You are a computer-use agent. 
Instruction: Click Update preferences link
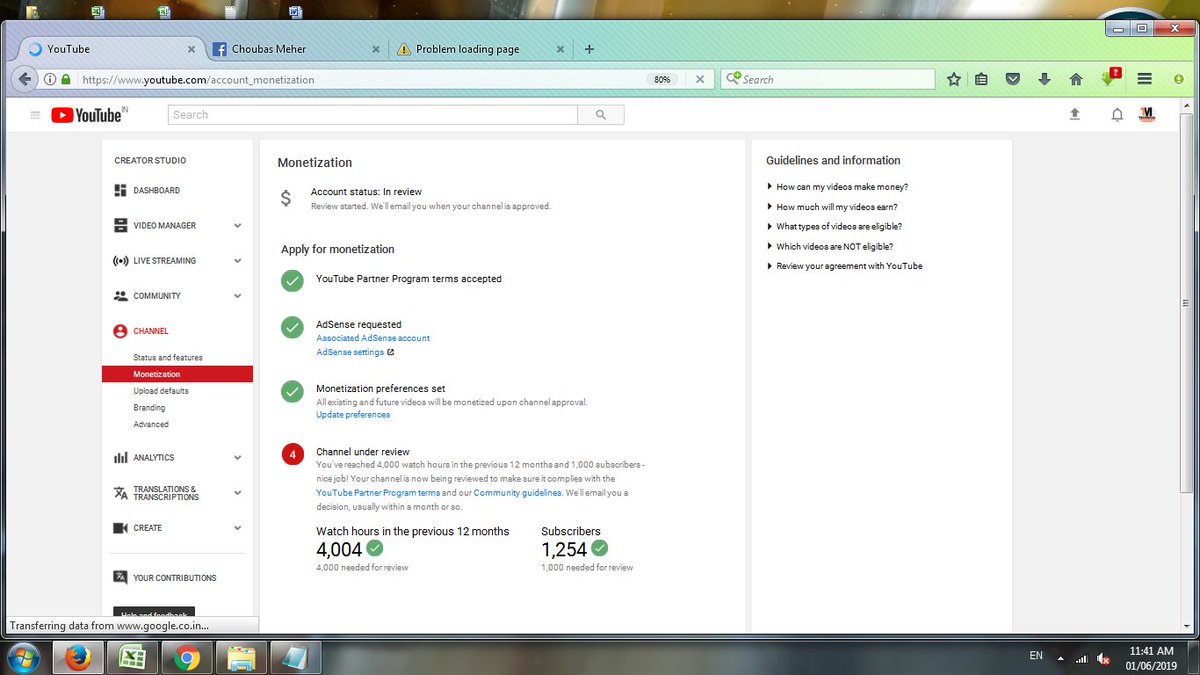coord(353,415)
